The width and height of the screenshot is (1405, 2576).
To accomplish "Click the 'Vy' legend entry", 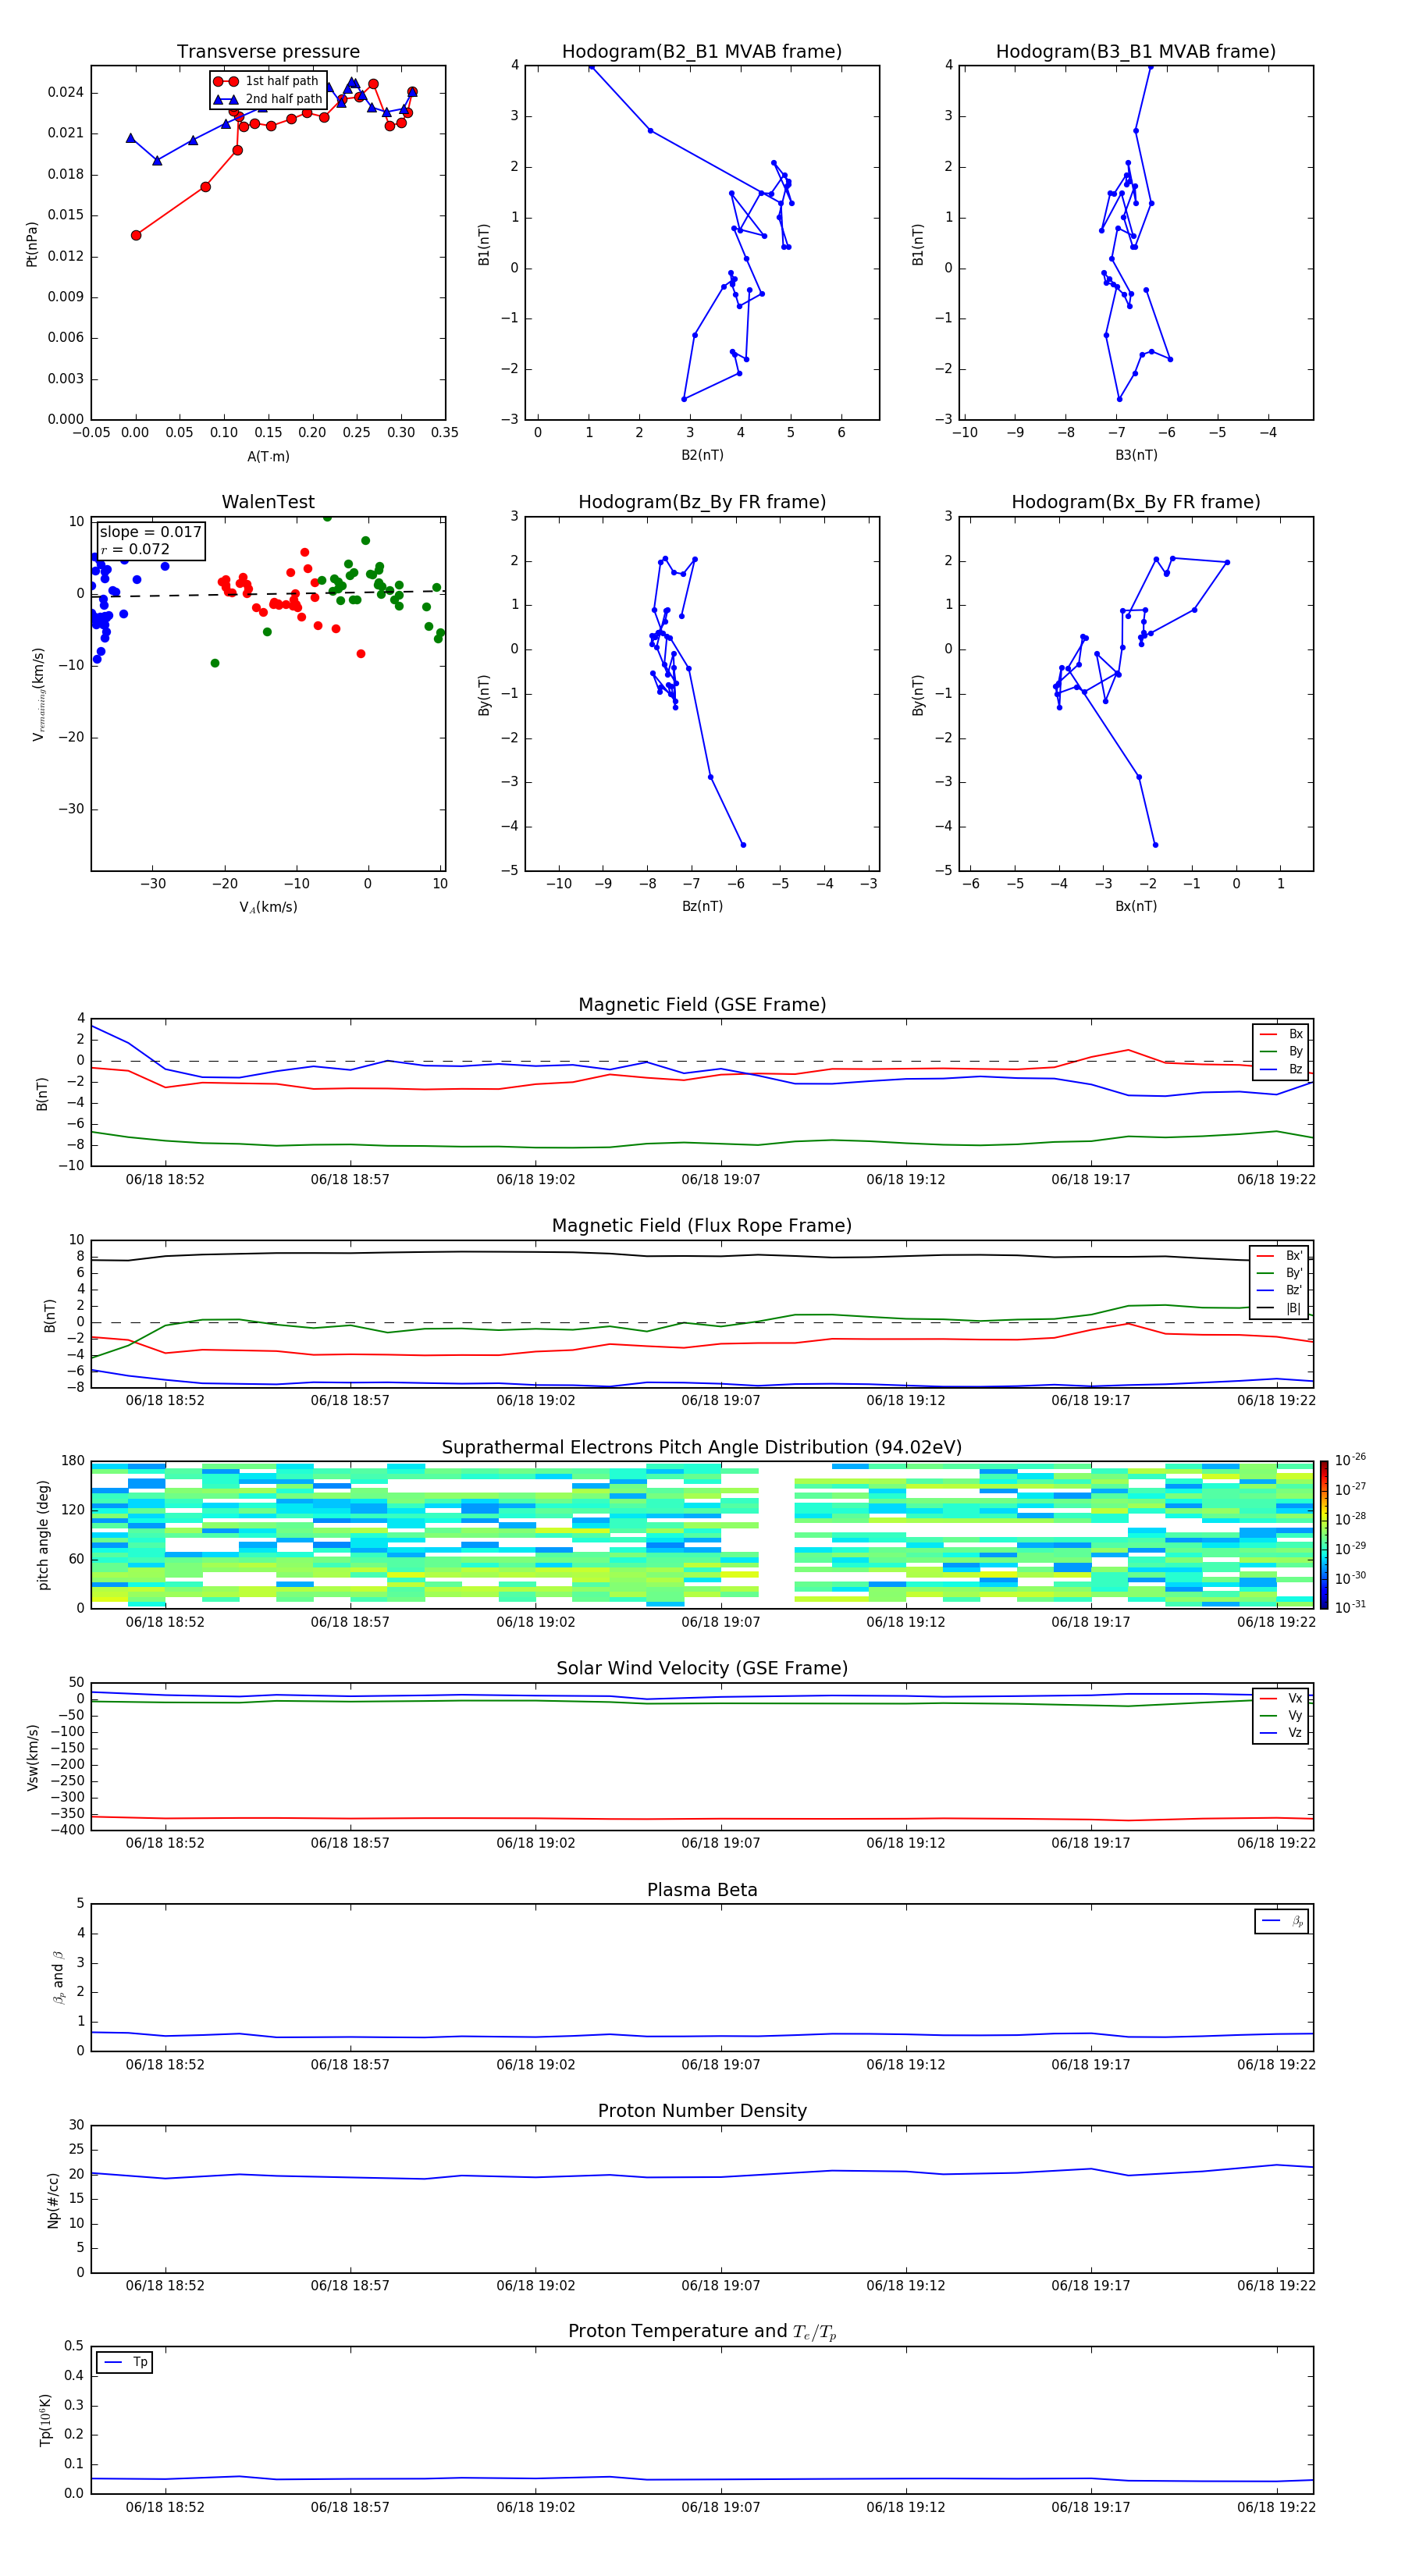I will pos(1281,1716).
